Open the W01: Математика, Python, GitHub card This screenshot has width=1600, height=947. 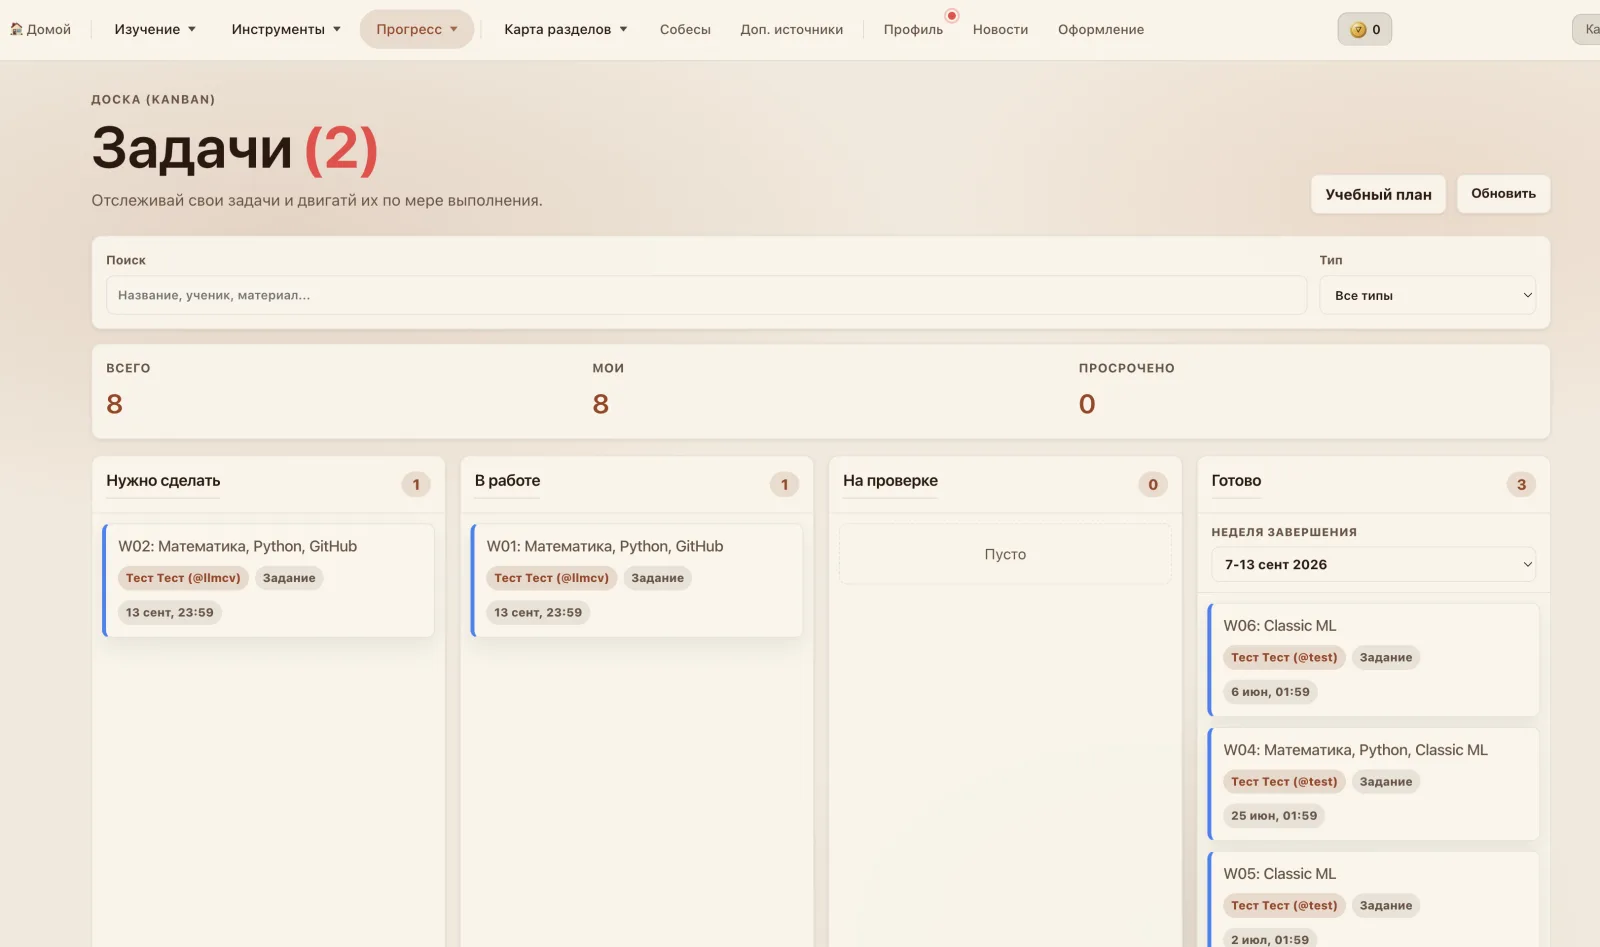pos(636,580)
